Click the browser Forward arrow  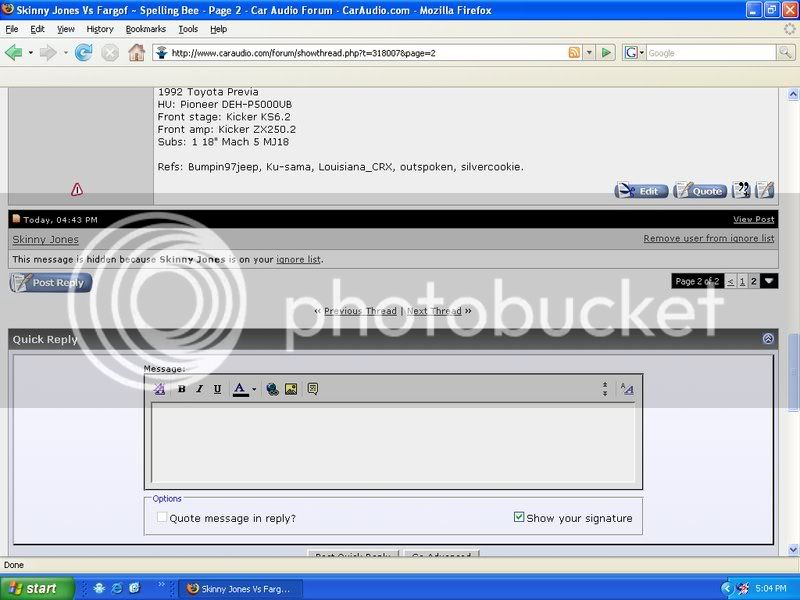click(48, 52)
